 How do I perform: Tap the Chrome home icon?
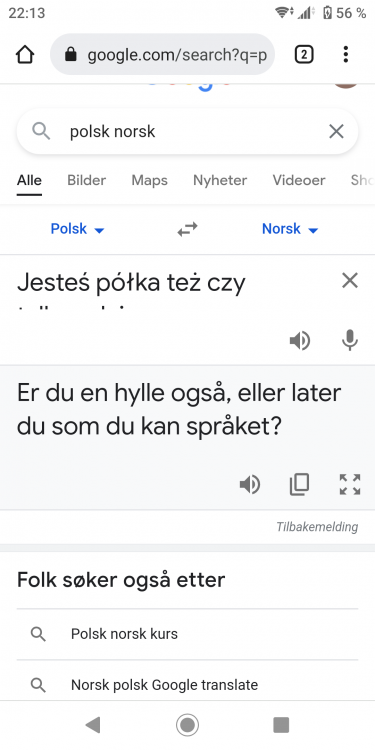pyautogui.click(x=25, y=55)
